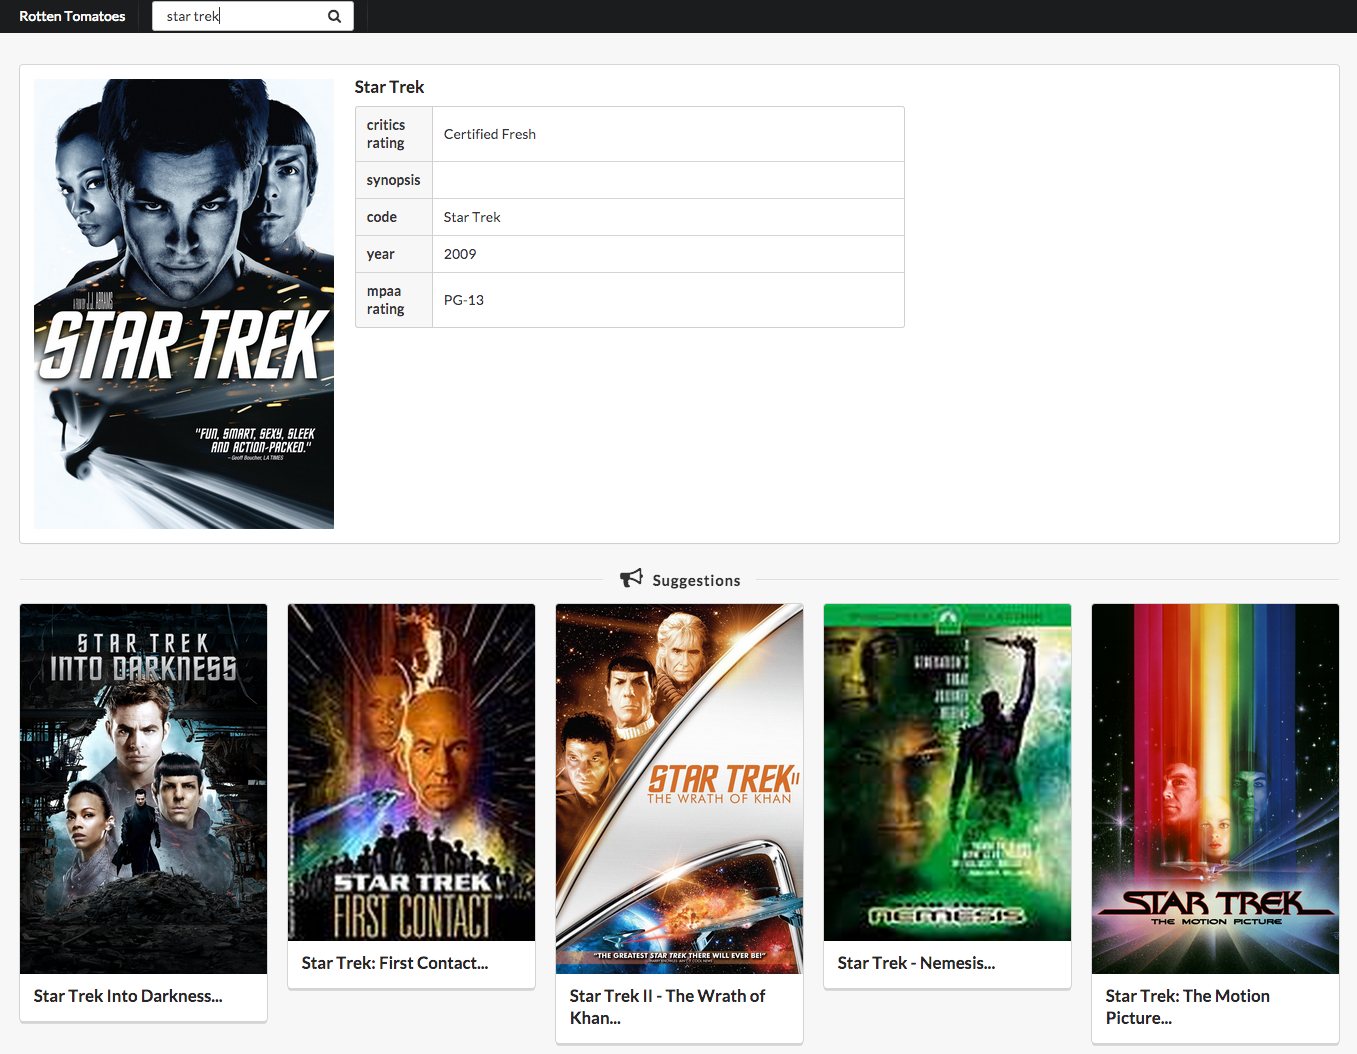Open the Star Trek: First Contact poster

point(411,772)
